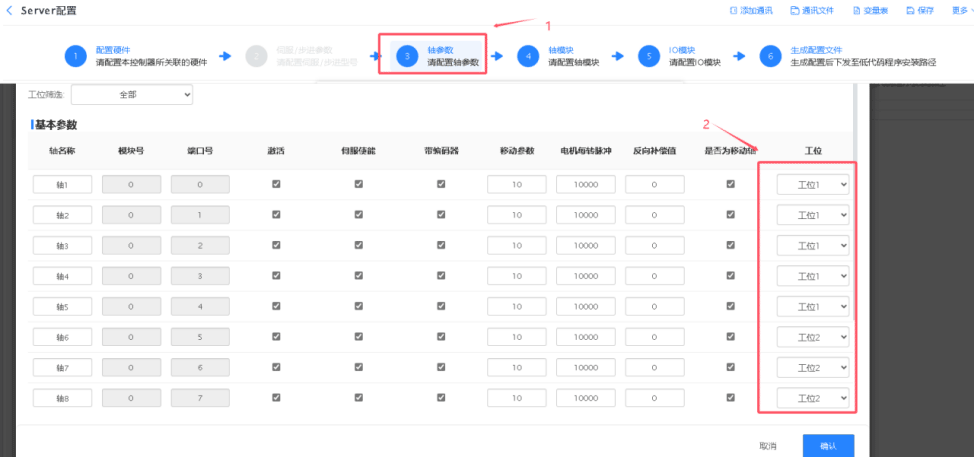Click the 电机每转脉冲 field for 轴2
974x458 pixels.
(585, 215)
